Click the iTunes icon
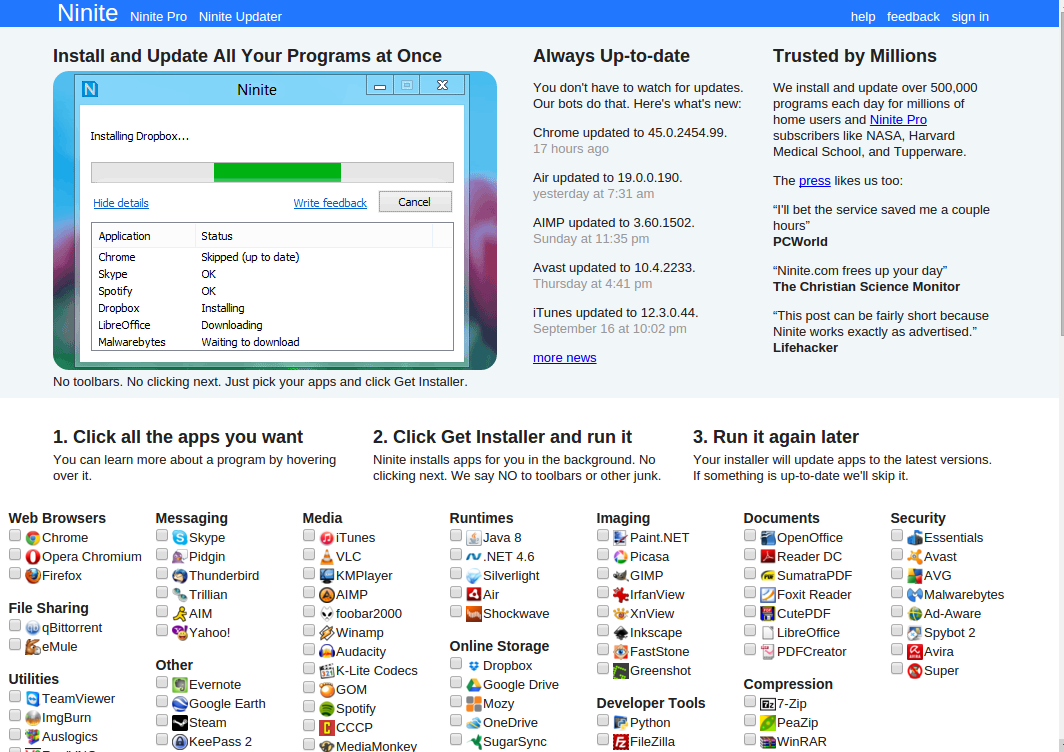Viewport: 1064px width, 752px height. tap(327, 538)
